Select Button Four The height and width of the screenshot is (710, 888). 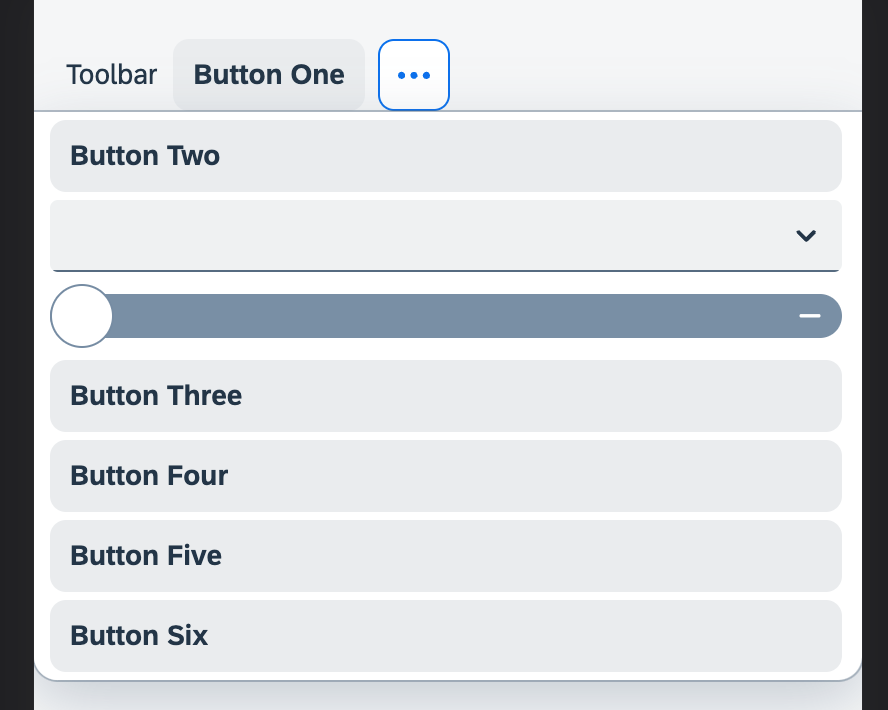[x=446, y=475]
